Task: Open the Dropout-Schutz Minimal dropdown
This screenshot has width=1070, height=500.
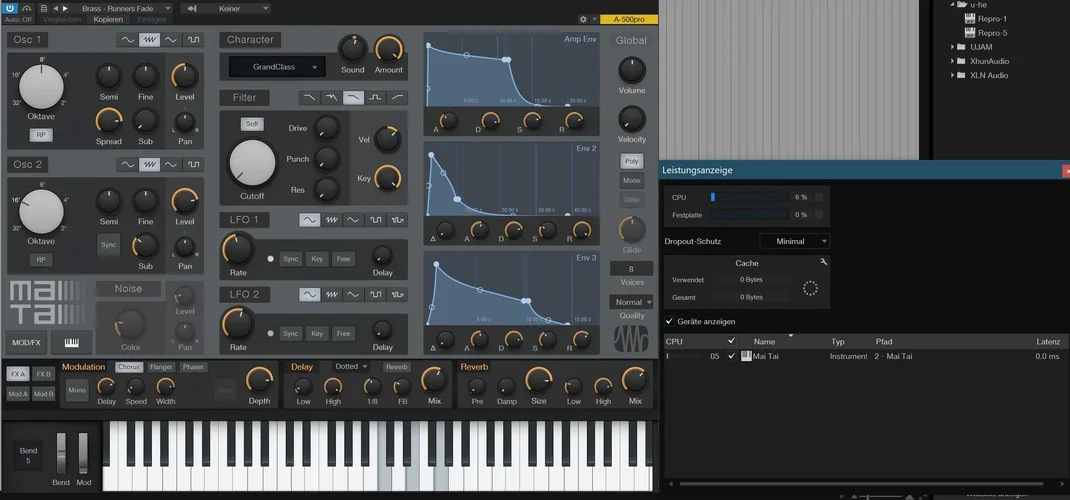Action: [x=794, y=241]
